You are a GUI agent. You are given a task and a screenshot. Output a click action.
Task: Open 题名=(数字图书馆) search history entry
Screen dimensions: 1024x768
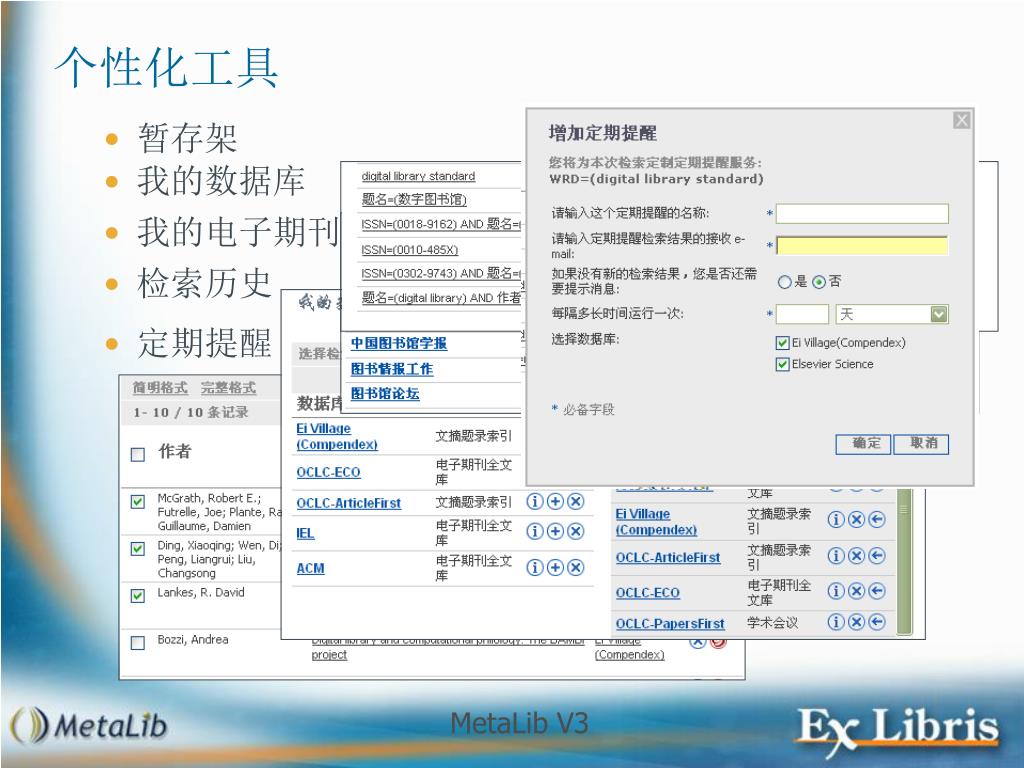click(x=414, y=200)
